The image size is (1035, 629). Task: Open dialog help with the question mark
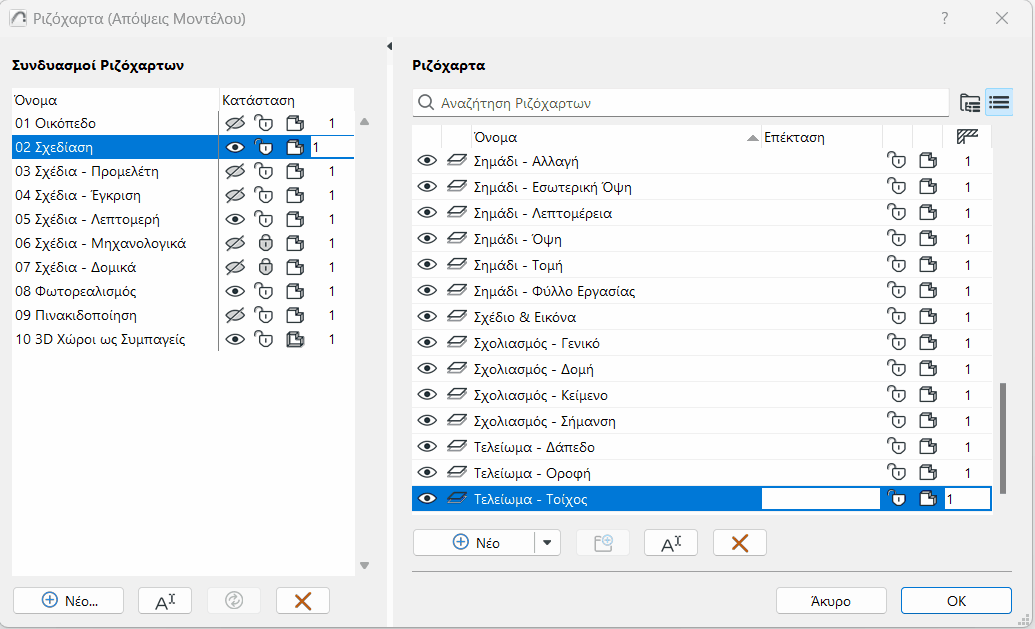point(945,18)
